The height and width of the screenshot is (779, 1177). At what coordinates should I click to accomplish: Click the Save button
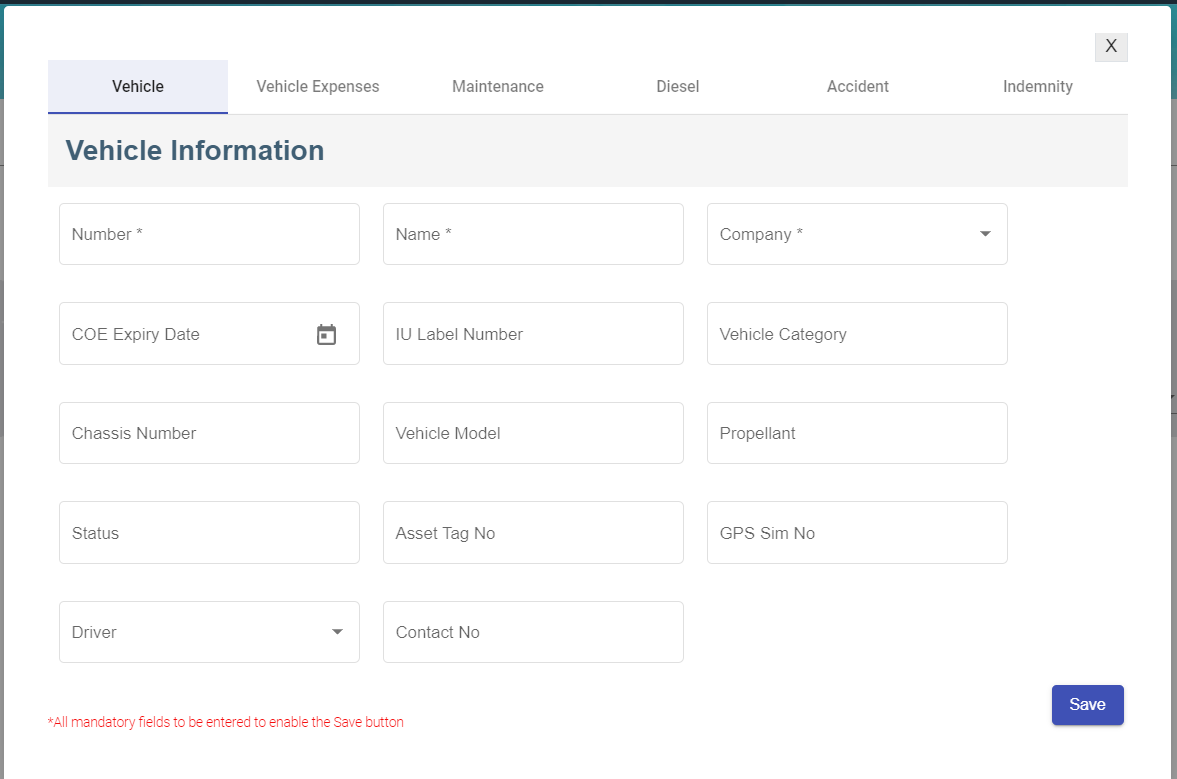point(1087,705)
